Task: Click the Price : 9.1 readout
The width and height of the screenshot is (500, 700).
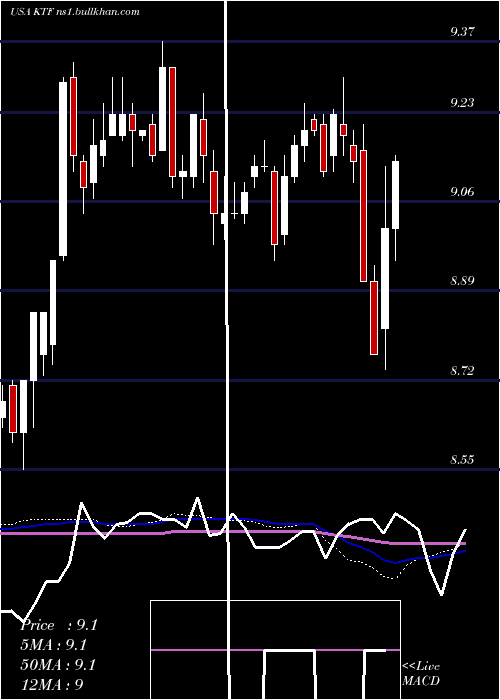Action: point(59,625)
